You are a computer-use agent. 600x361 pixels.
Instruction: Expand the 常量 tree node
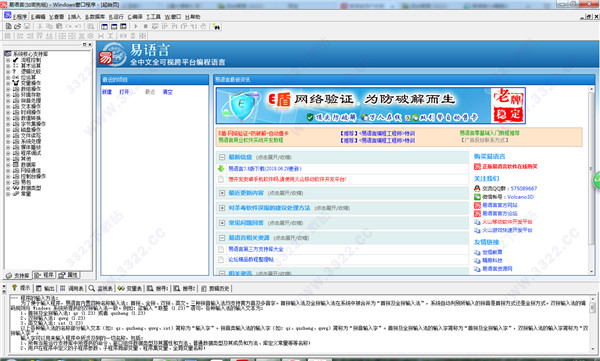tap(8, 194)
